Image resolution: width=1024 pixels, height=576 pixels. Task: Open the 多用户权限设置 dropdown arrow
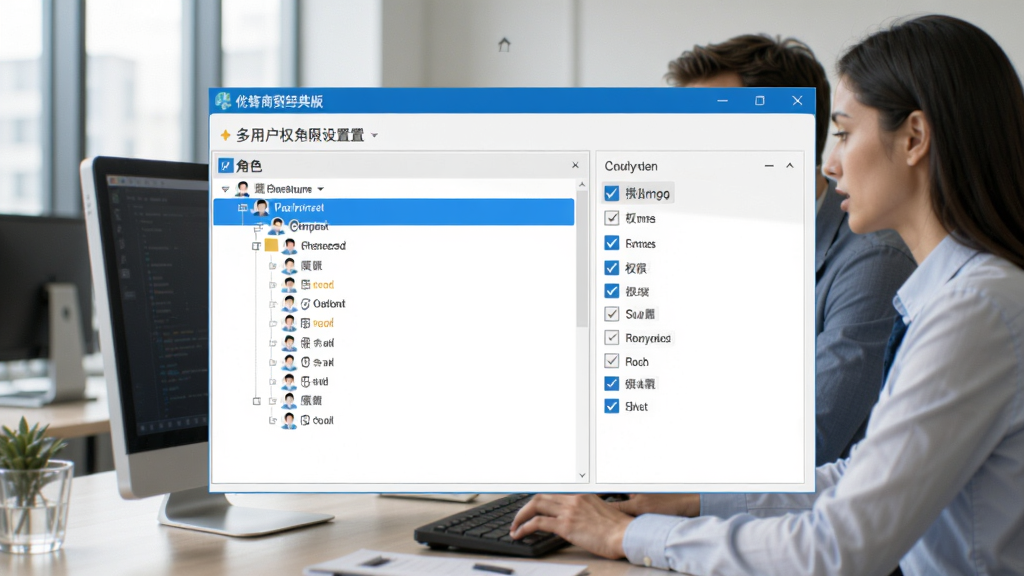point(374,136)
